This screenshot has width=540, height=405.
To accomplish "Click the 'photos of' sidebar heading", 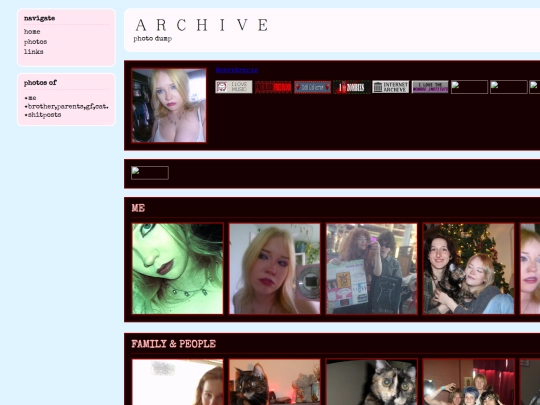I will [x=40, y=83].
